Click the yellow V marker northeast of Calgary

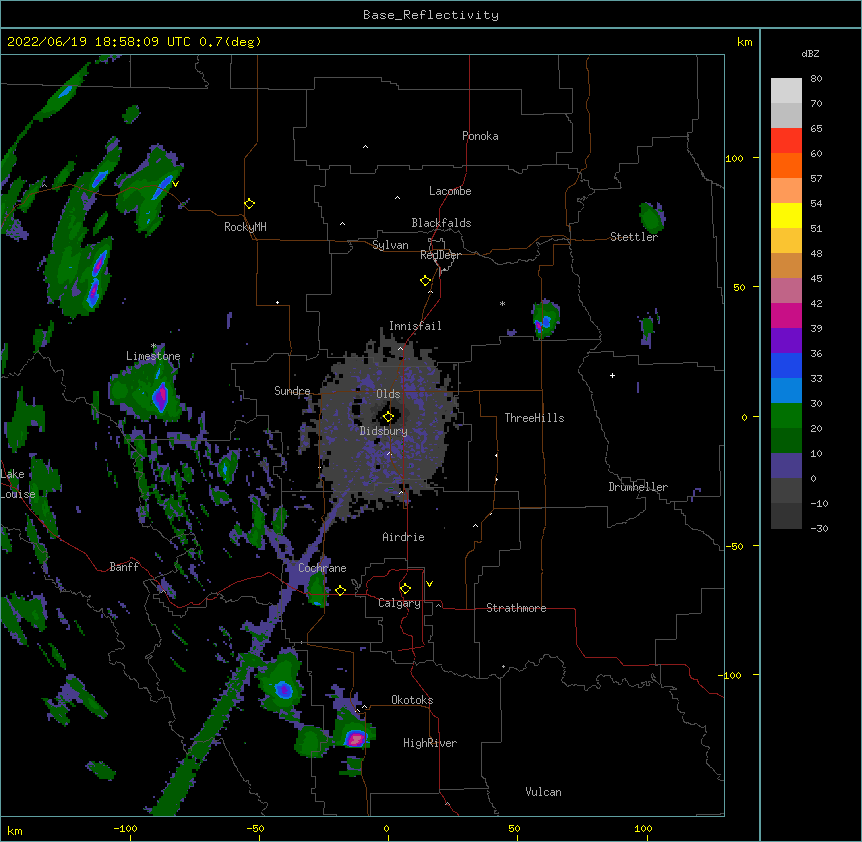tap(429, 584)
